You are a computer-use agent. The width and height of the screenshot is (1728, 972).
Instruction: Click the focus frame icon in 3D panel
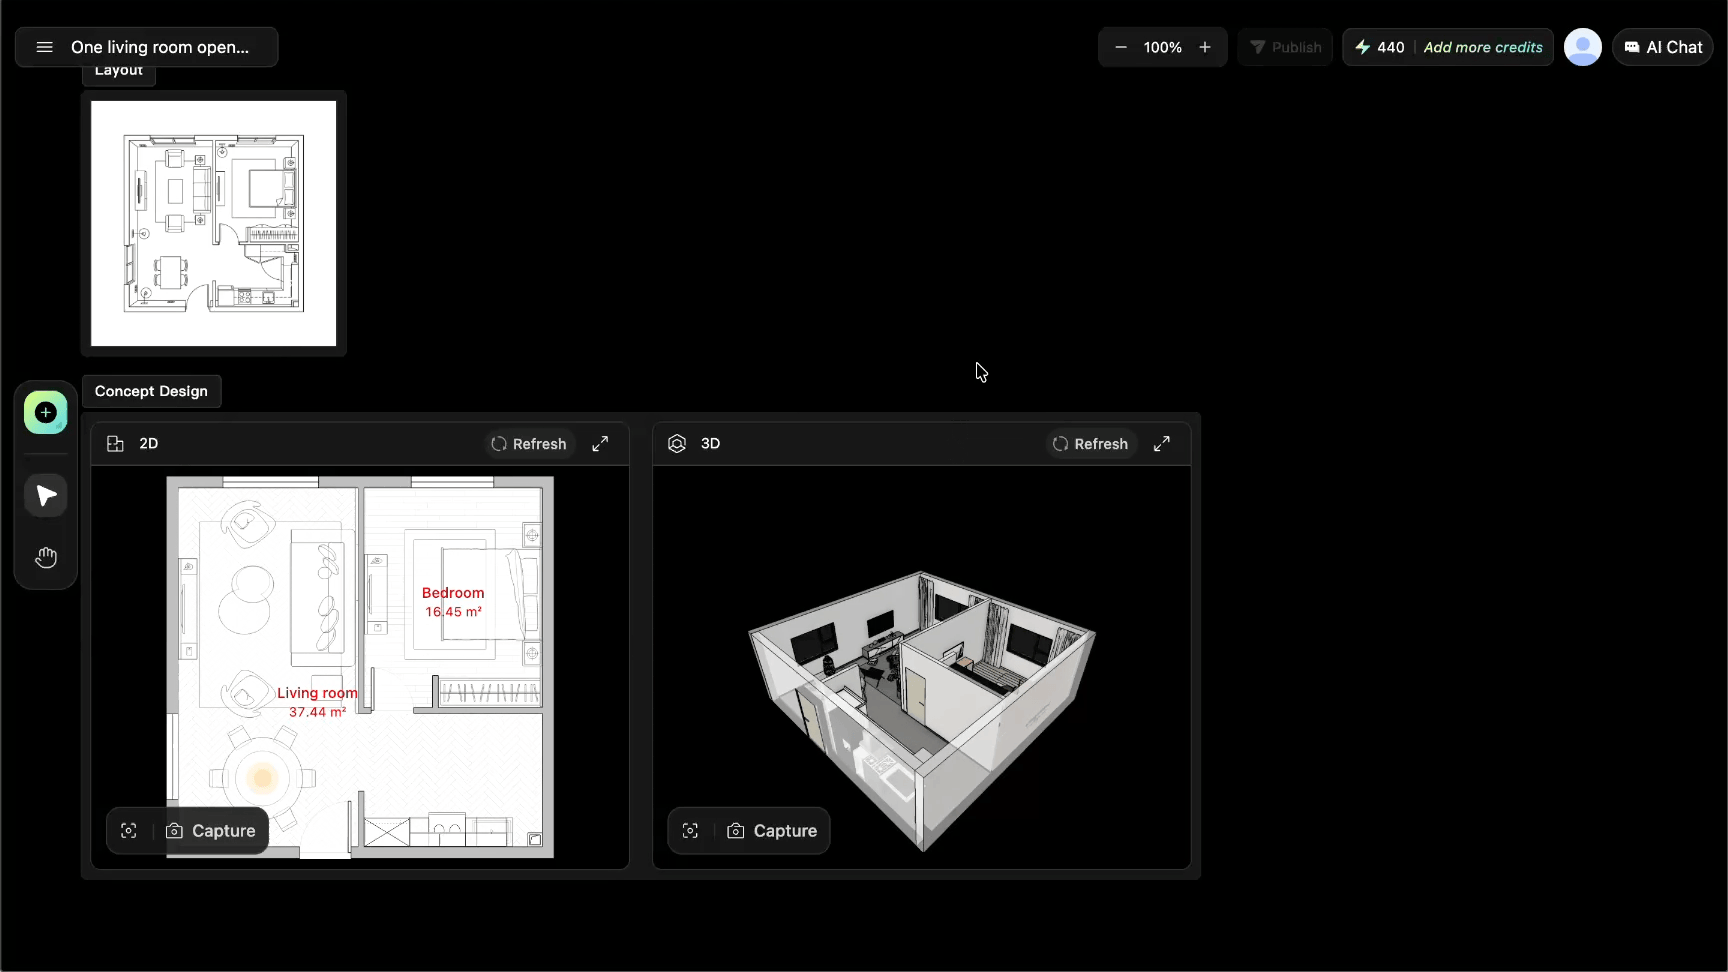(x=691, y=831)
